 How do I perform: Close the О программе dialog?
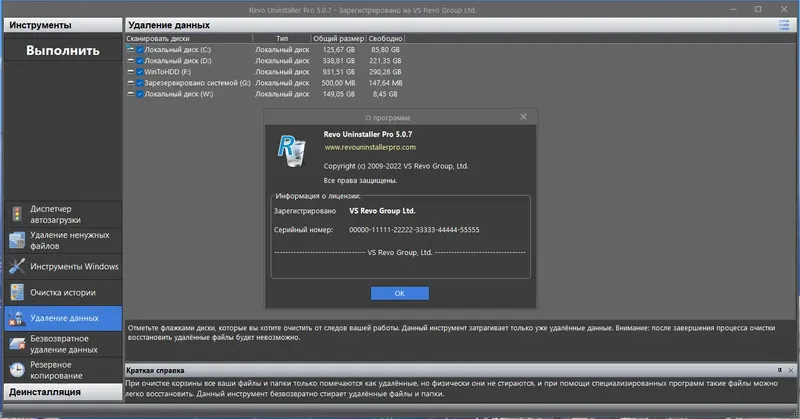[523, 117]
